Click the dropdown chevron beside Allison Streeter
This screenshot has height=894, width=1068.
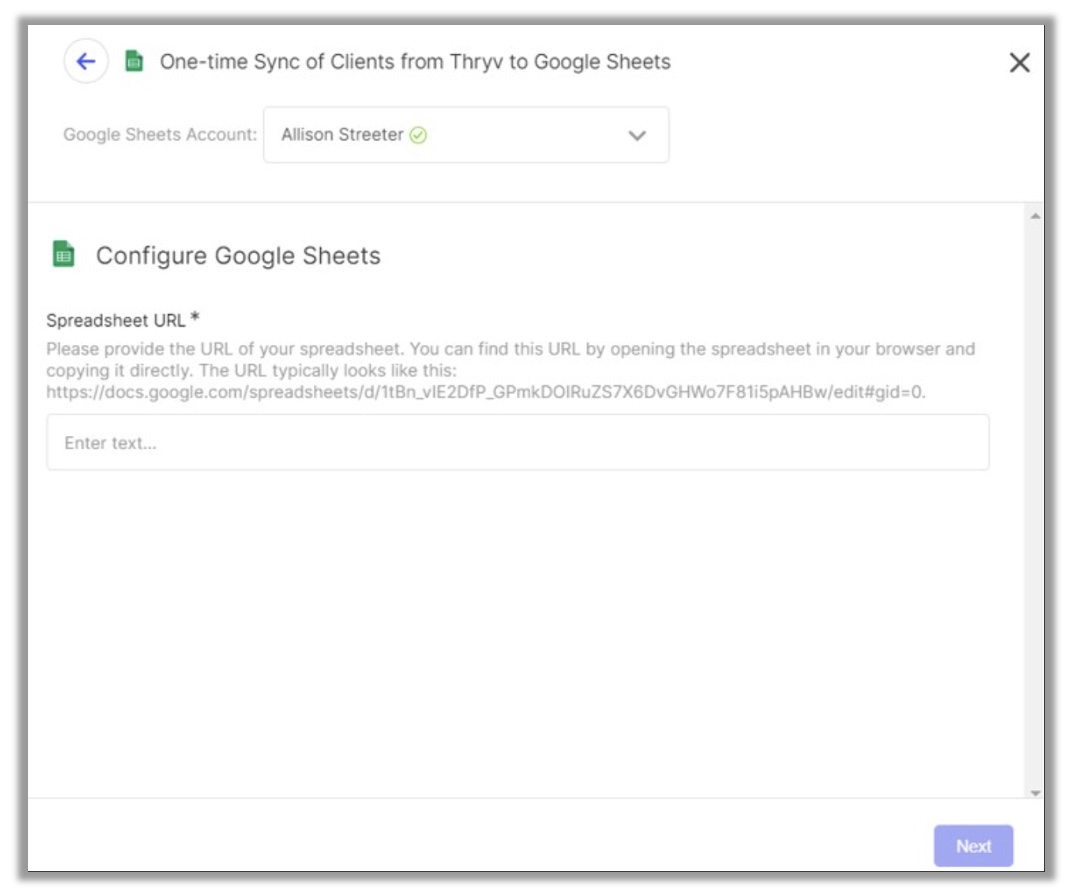[637, 135]
